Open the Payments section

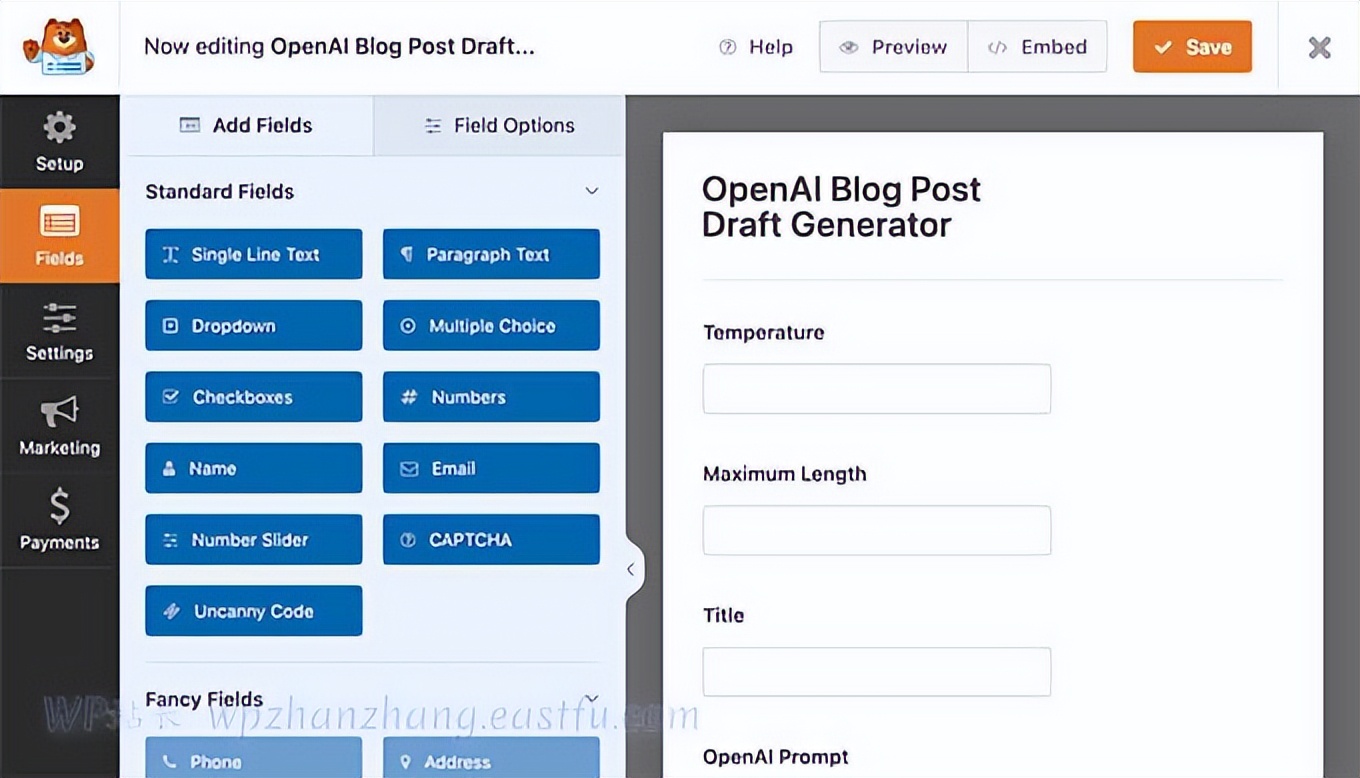59,520
